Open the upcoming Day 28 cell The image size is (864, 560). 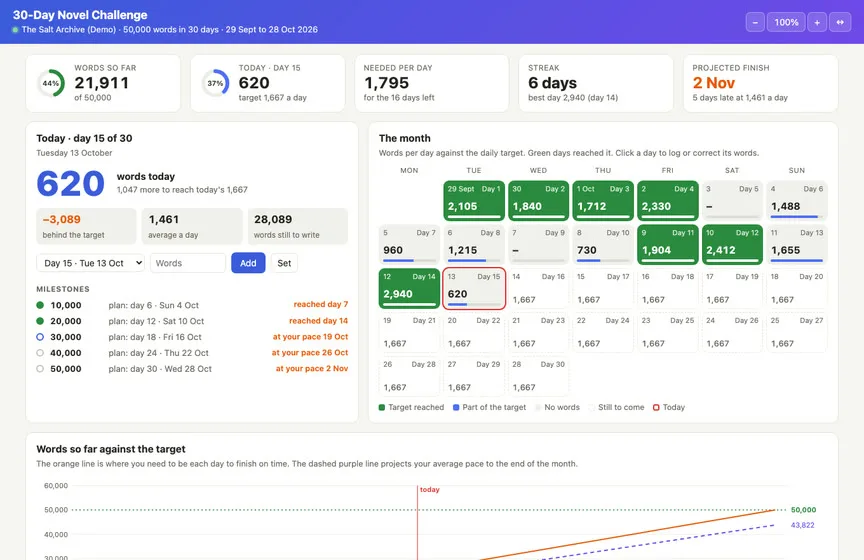[x=409, y=376]
